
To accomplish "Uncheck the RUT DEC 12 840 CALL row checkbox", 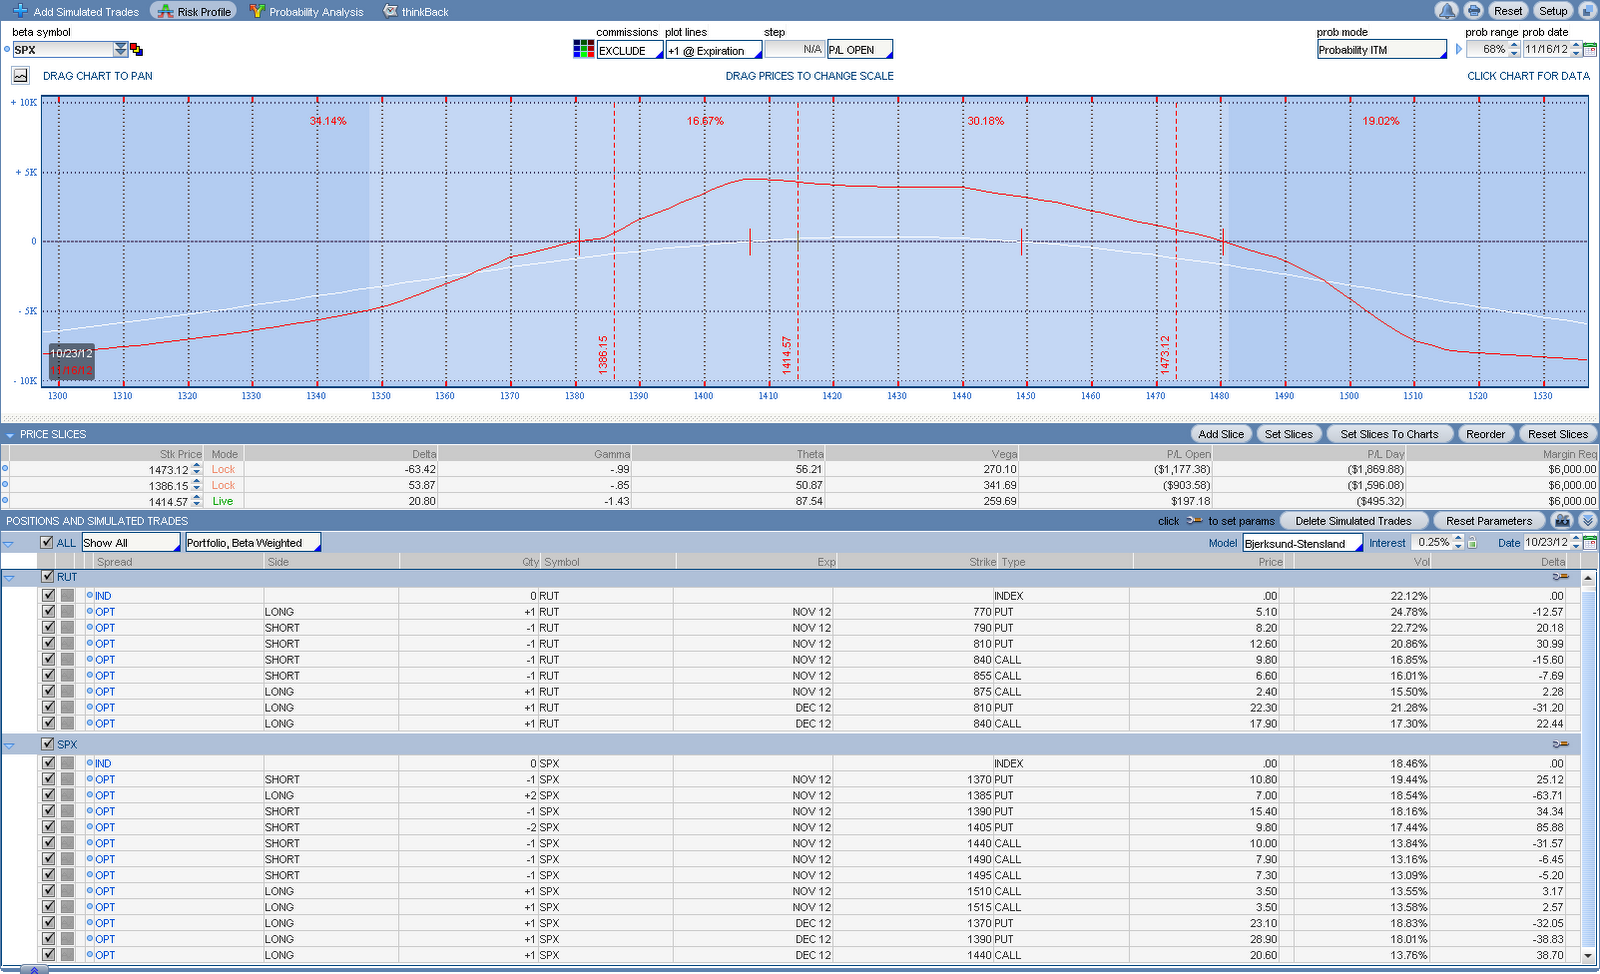I will click(48, 723).
